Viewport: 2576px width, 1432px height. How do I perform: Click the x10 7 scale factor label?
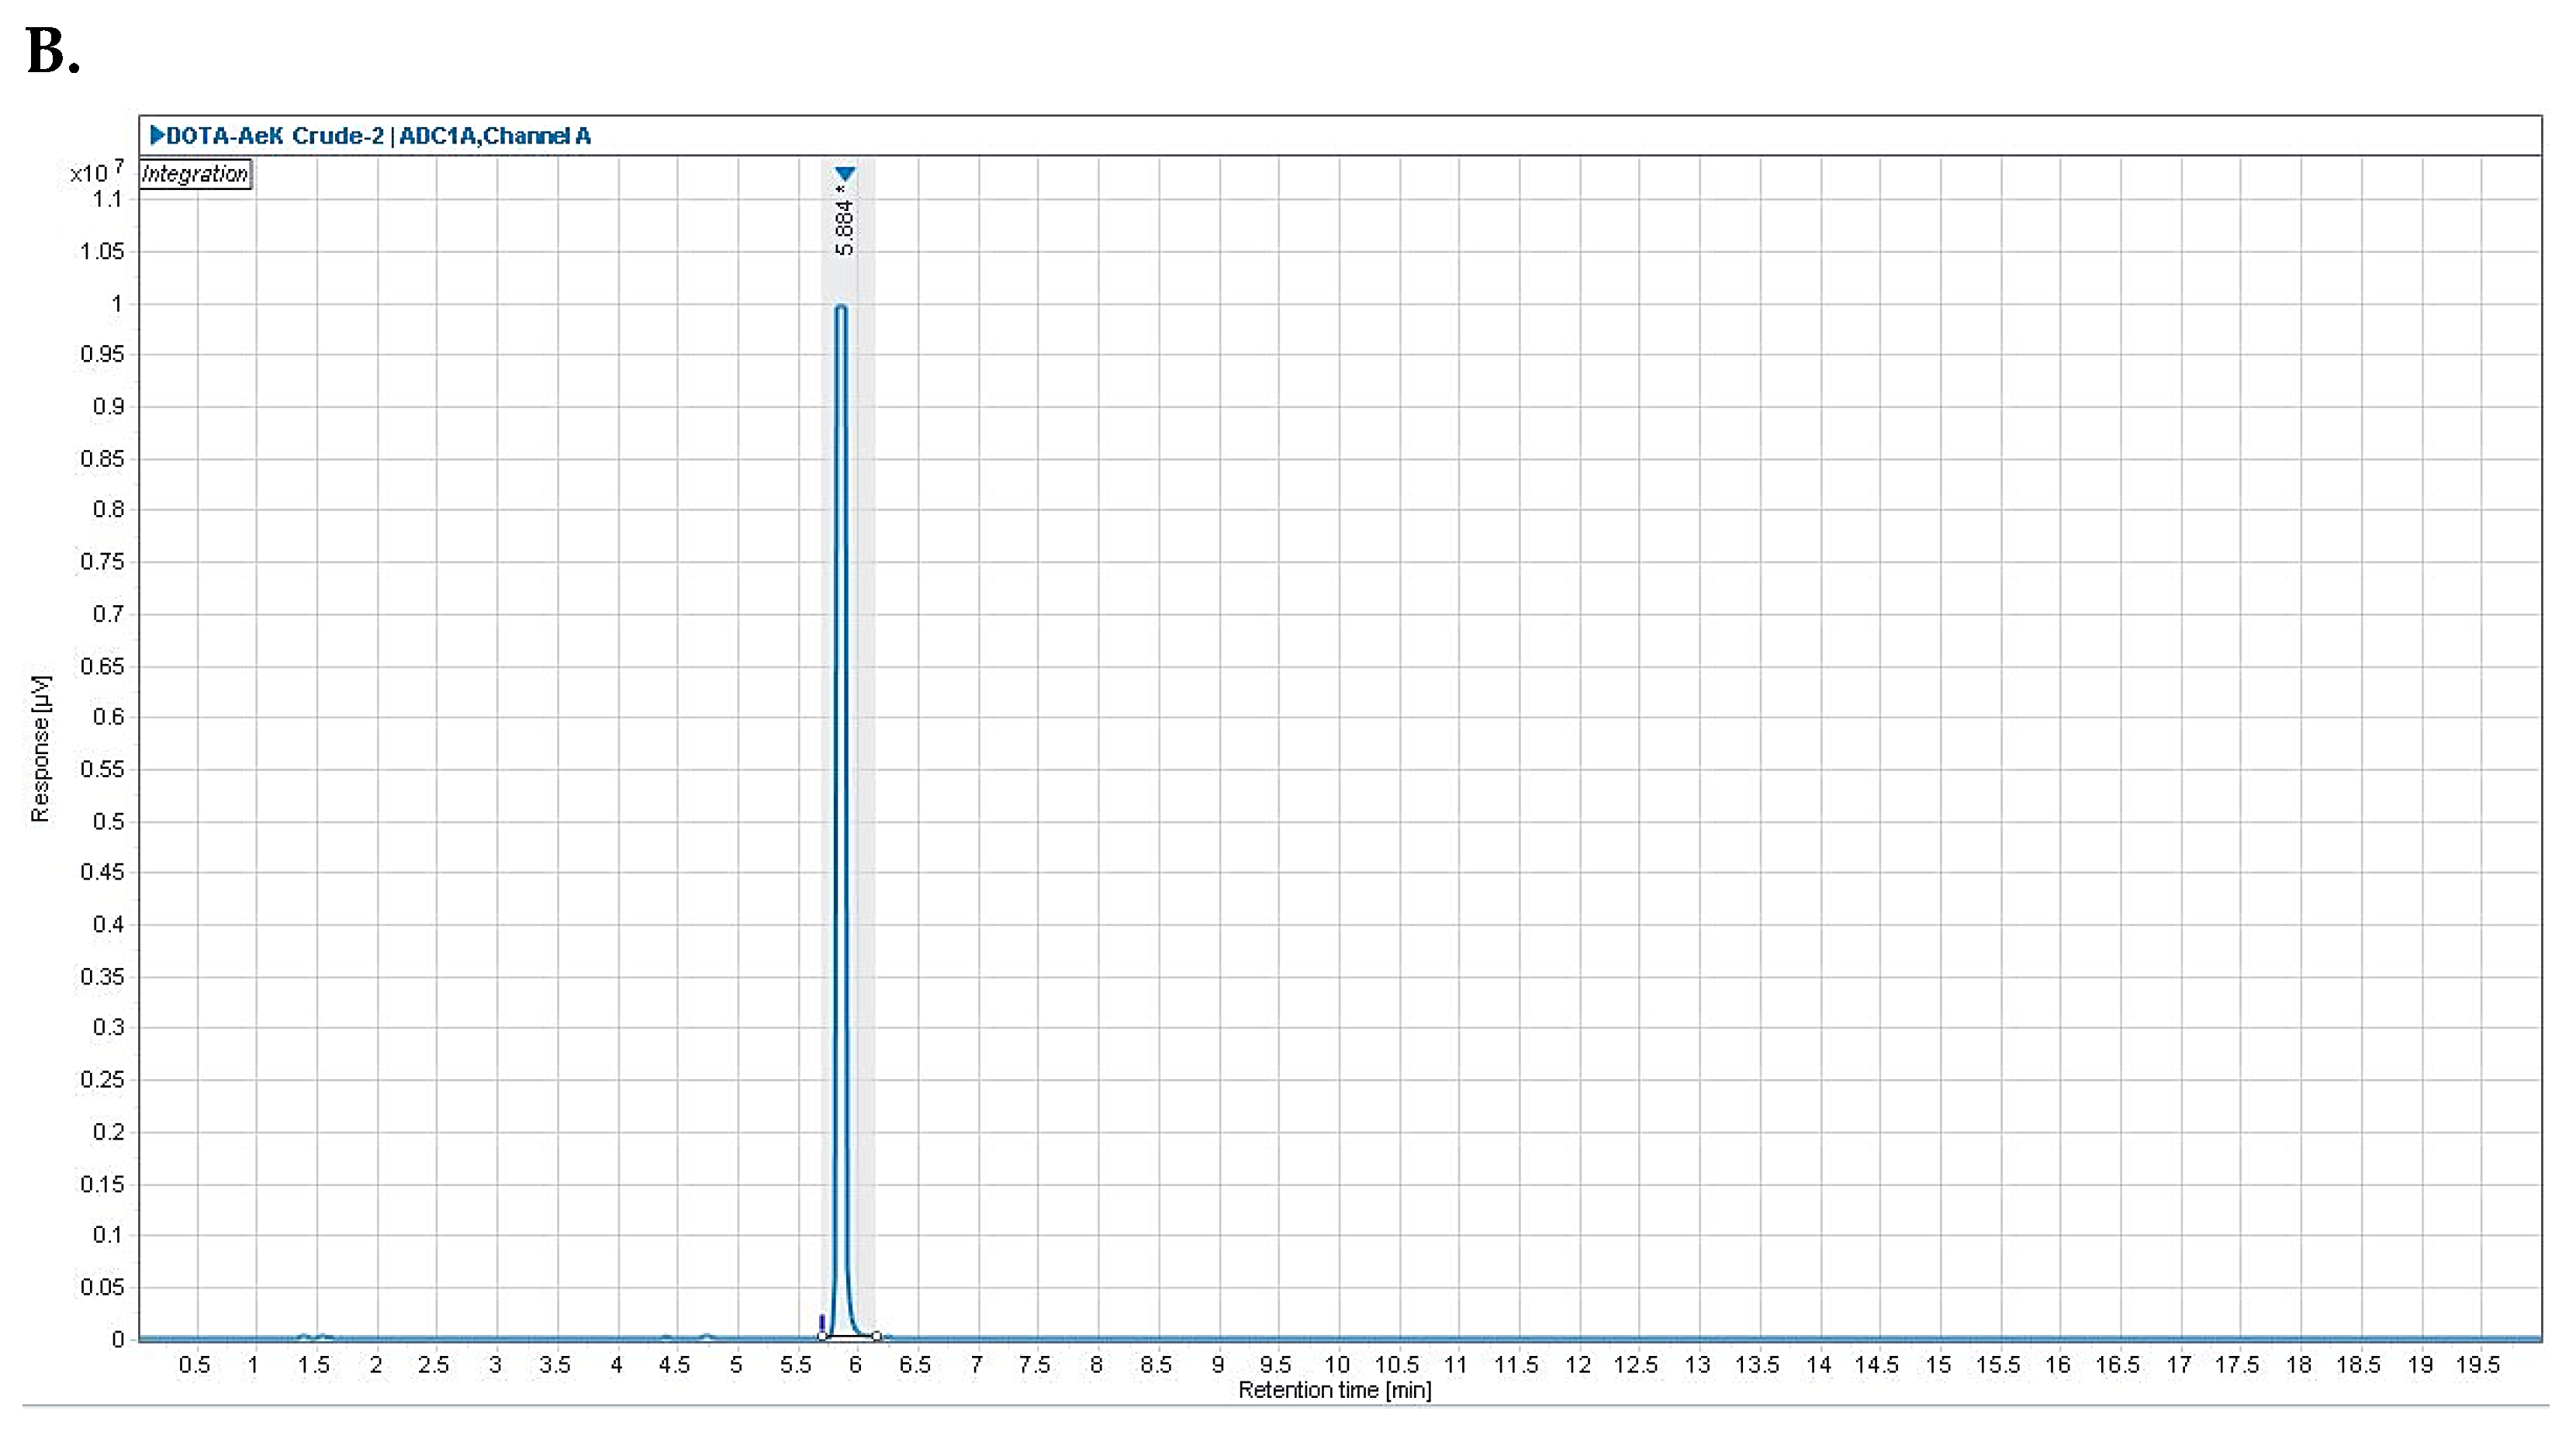pos(96,172)
